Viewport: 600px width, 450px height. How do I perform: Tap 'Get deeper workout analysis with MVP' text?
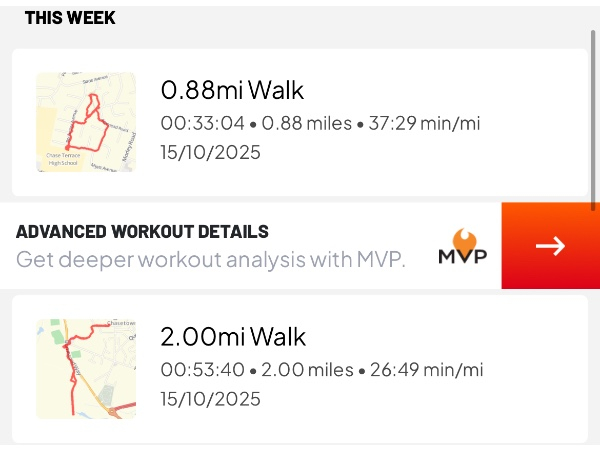(x=211, y=260)
